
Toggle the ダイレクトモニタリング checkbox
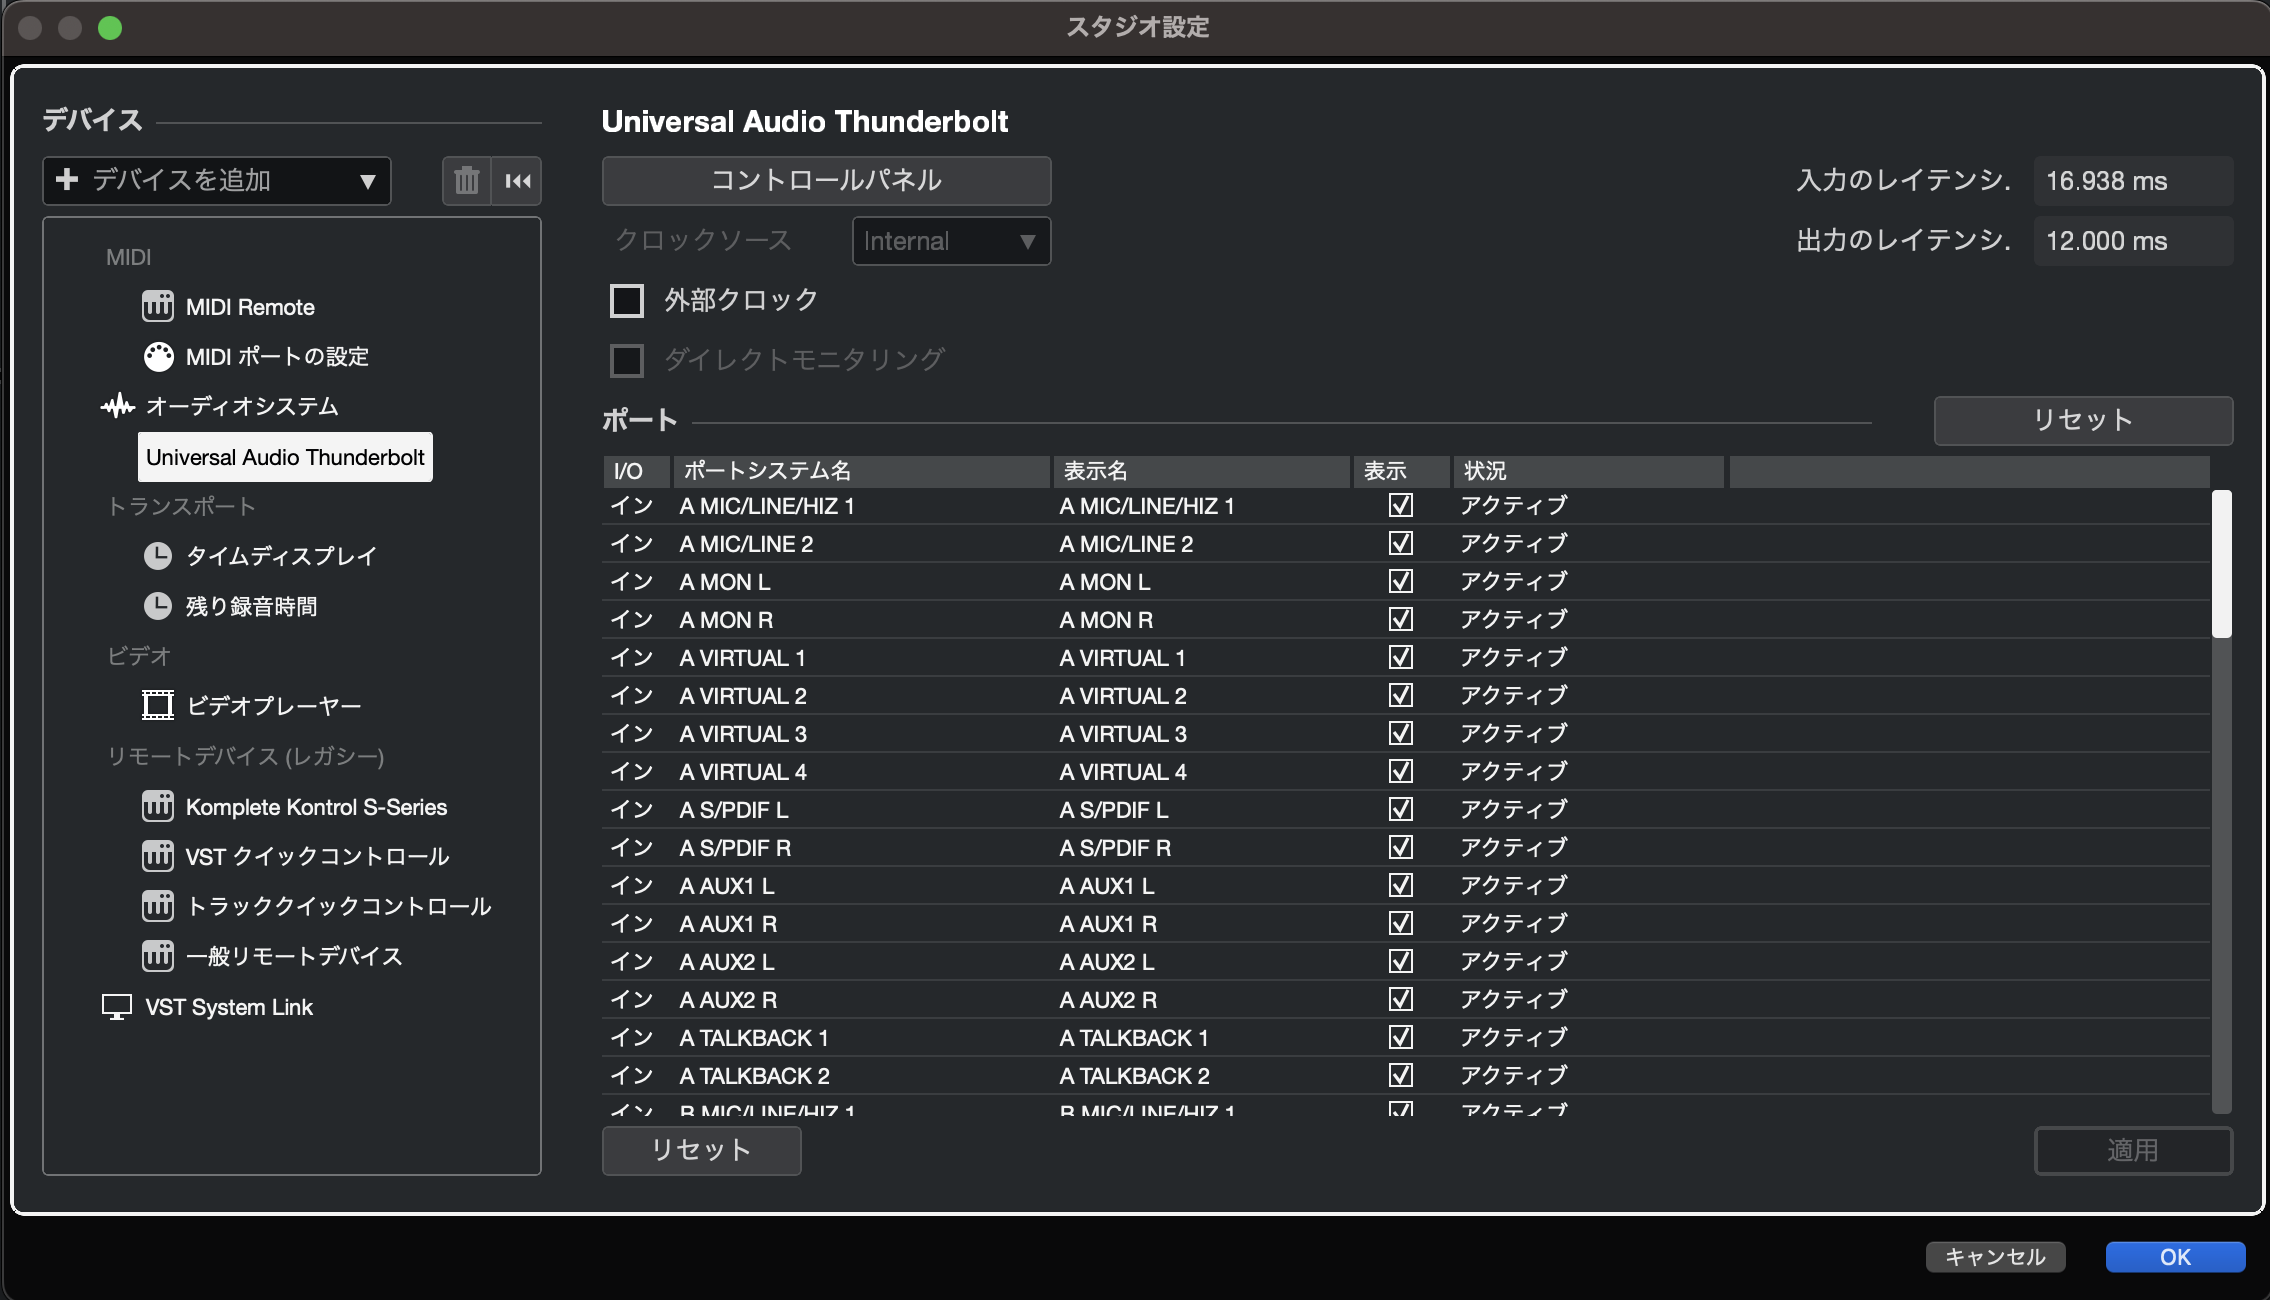tap(627, 360)
